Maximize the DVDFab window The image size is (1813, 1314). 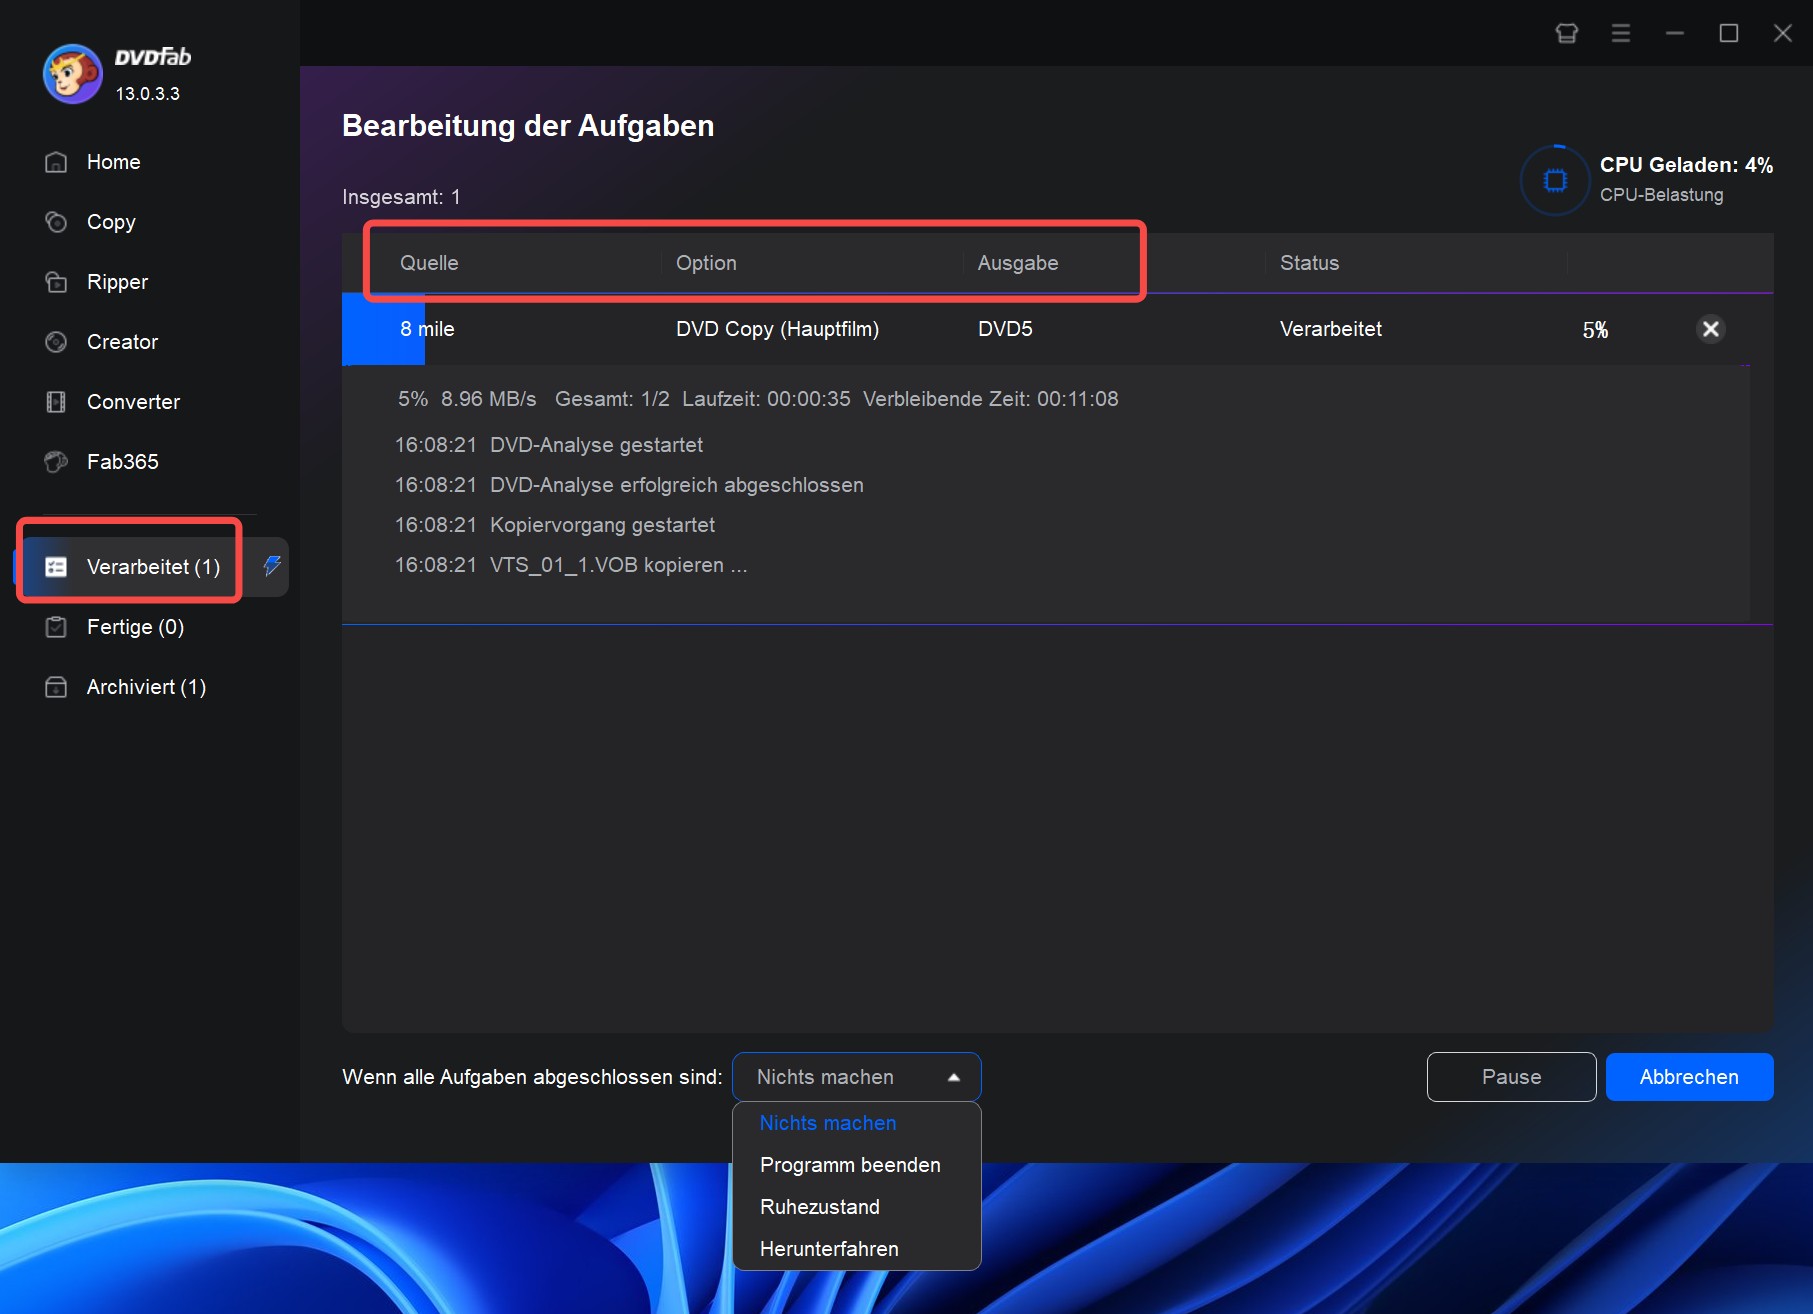(1729, 33)
